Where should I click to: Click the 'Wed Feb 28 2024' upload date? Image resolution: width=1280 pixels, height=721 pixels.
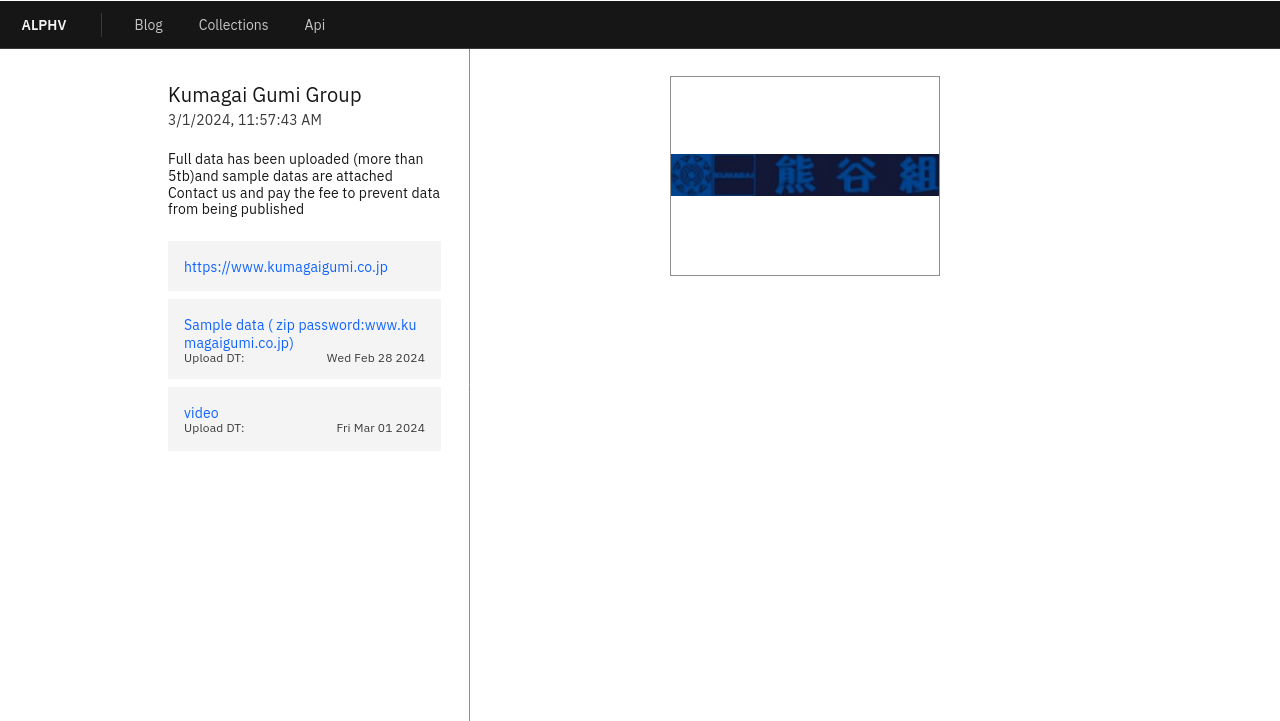coord(375,358)
